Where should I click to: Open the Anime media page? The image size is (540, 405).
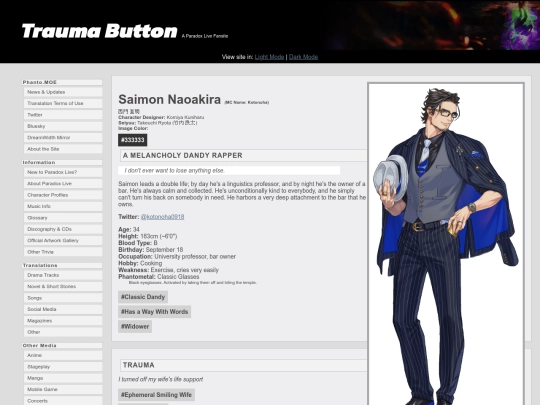63,355
